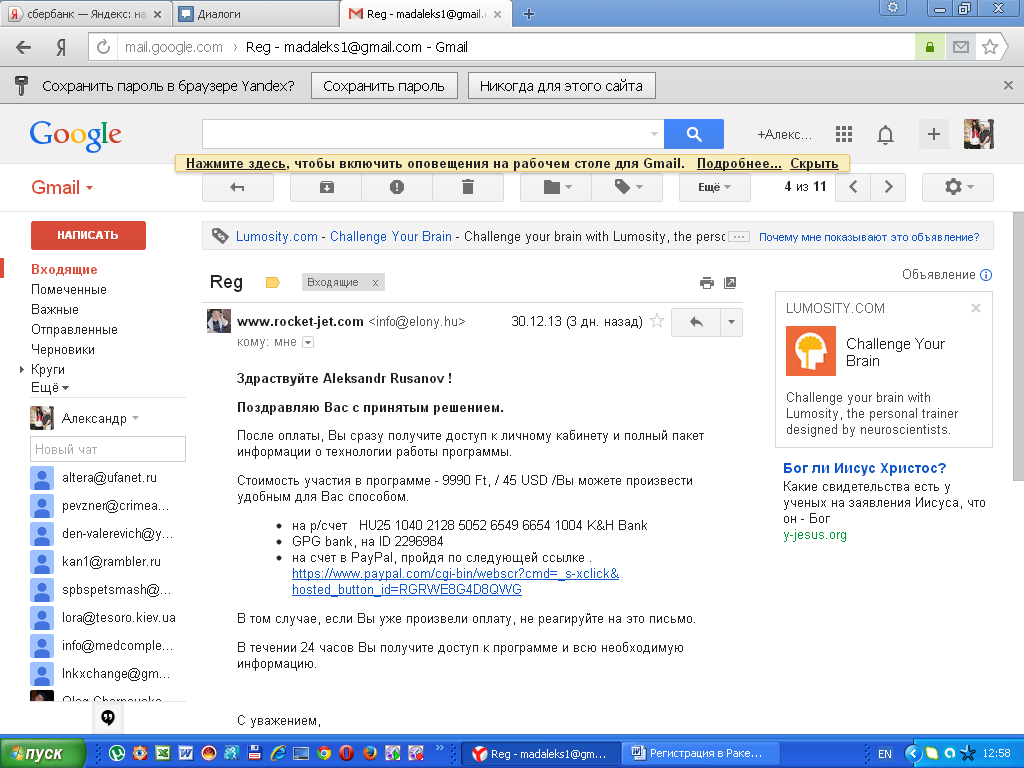Show recipient details dropdown next to мне

[x=308, y=342]
